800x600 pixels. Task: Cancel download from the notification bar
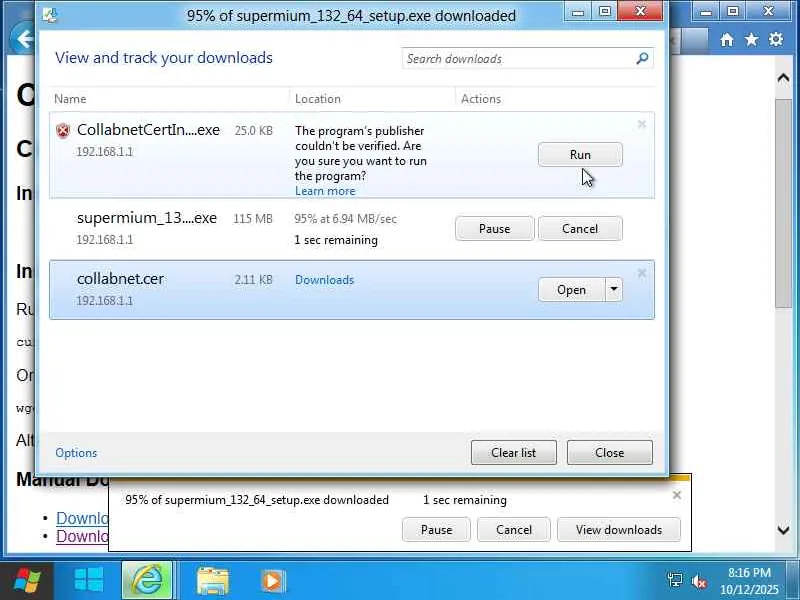(x=514, y=530)
